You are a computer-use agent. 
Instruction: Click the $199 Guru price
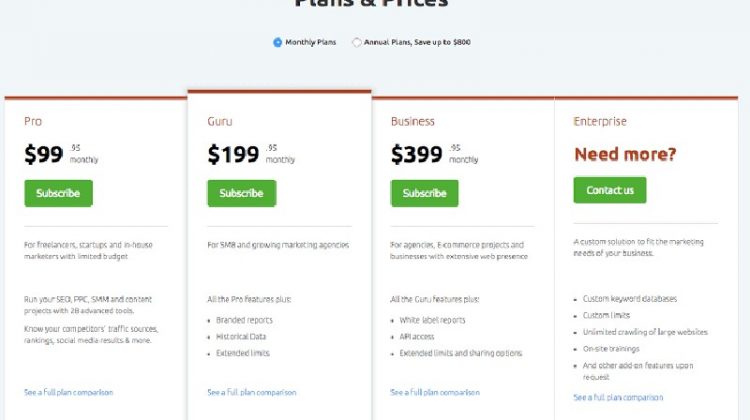(233, 154)
